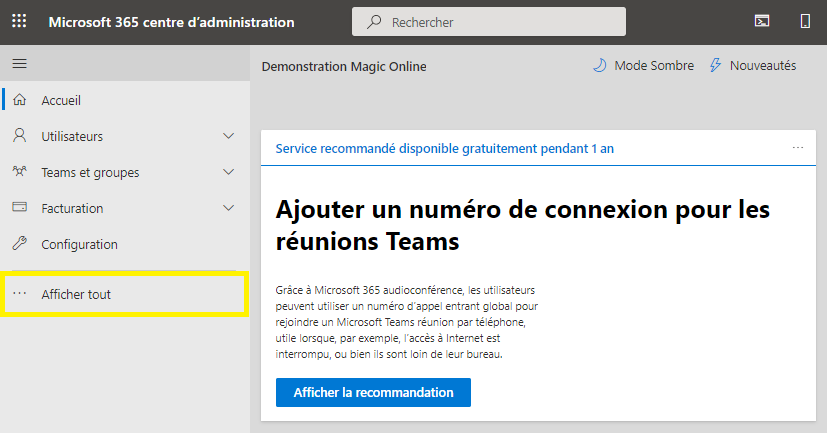Select Teams et groupes in the navigation
The image size is (827, 433).
click(x=124, y=172)
